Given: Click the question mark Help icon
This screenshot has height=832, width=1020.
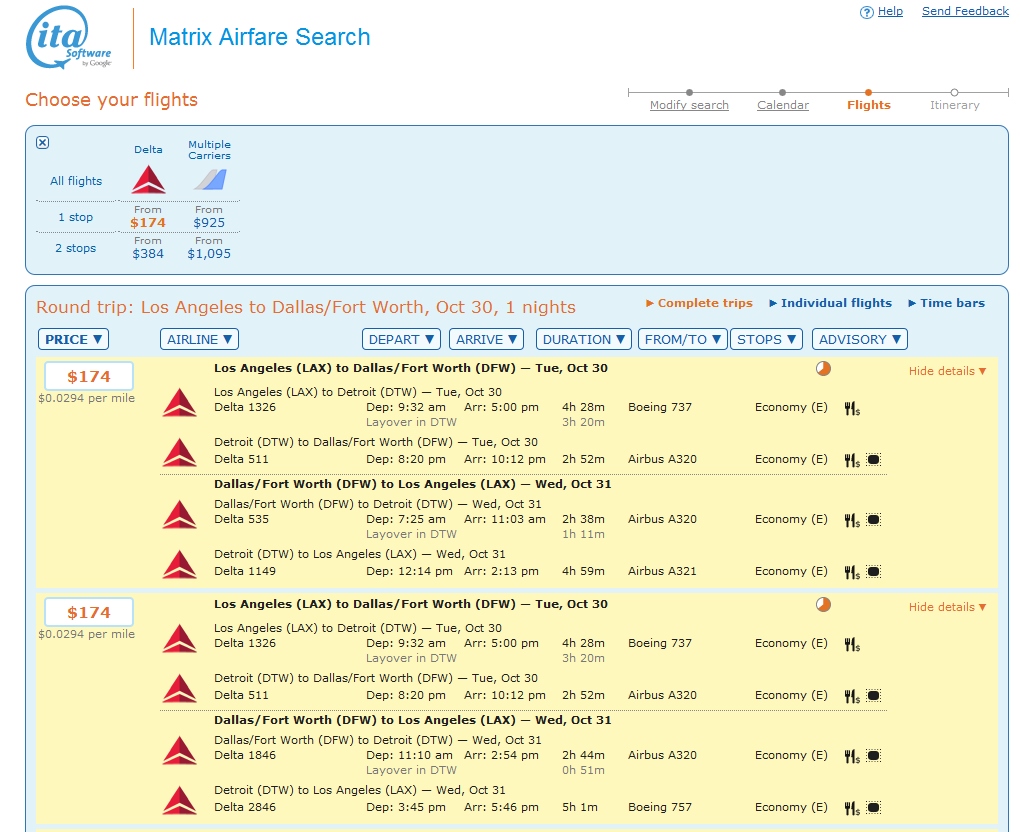Looking at the screenshot, I should pyautogui.click(x=866, y=12).
